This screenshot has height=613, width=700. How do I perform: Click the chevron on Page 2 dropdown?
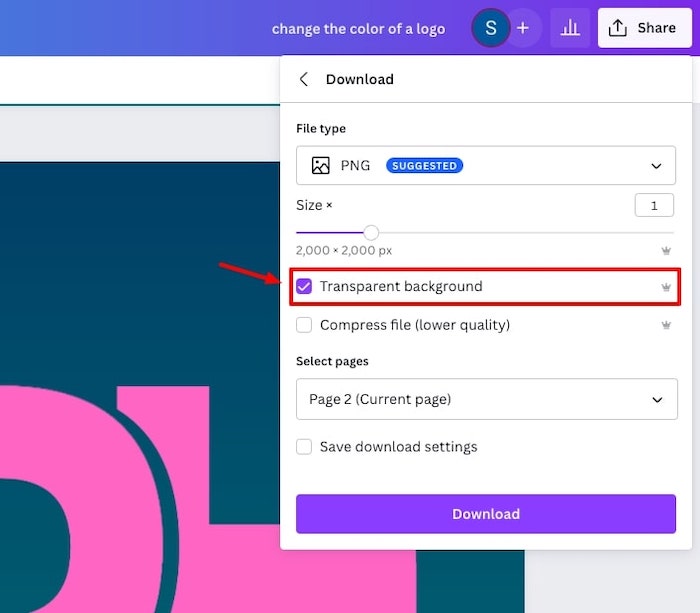657,400
